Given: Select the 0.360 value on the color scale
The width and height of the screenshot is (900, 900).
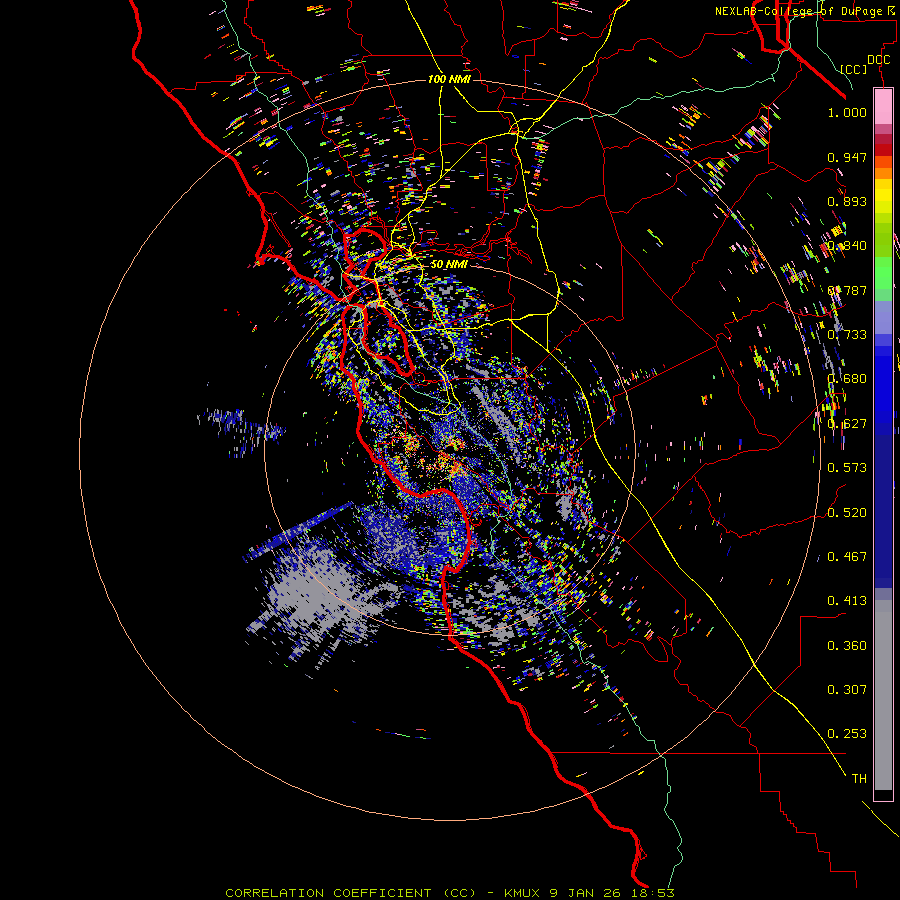Looking at the screenshot, I should 847,646.
